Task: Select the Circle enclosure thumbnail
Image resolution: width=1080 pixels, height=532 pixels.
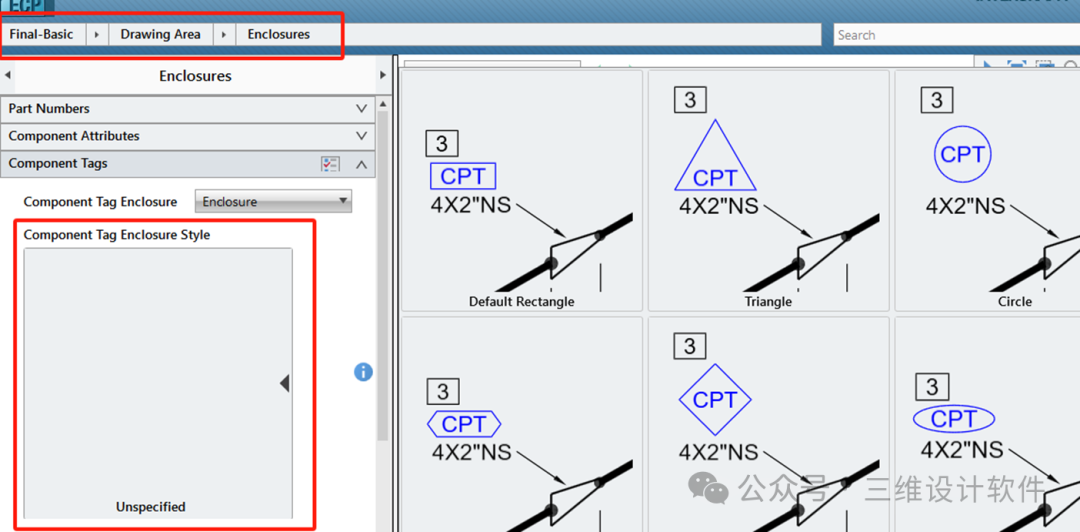Action: tap(988, 191)
